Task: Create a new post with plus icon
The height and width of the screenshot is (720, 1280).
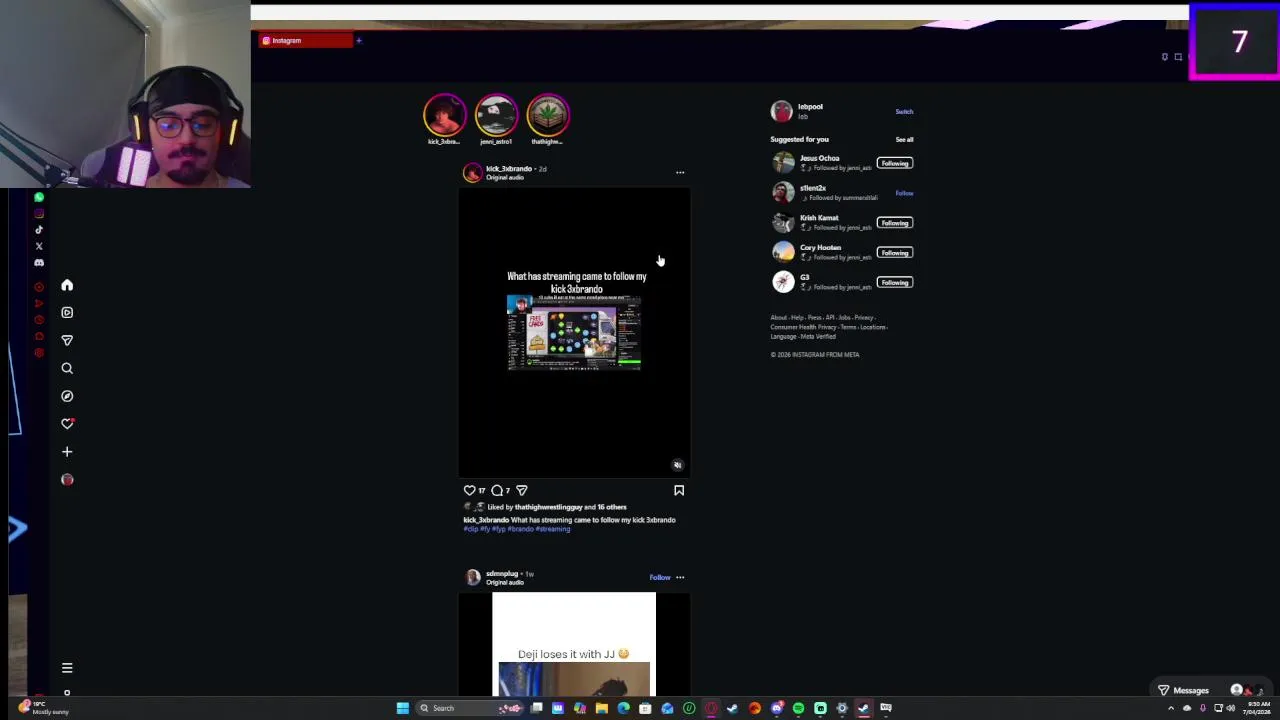Action: click(x=67, y=451)
